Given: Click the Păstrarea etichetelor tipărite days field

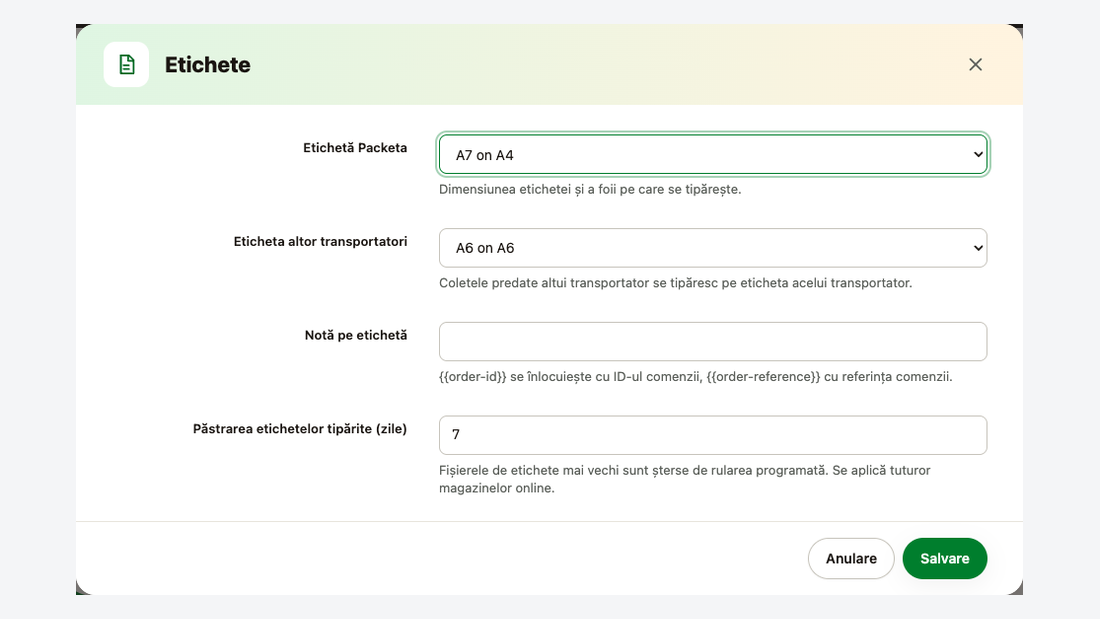Looking at the screenshot, I should click(x=713, y=435).
